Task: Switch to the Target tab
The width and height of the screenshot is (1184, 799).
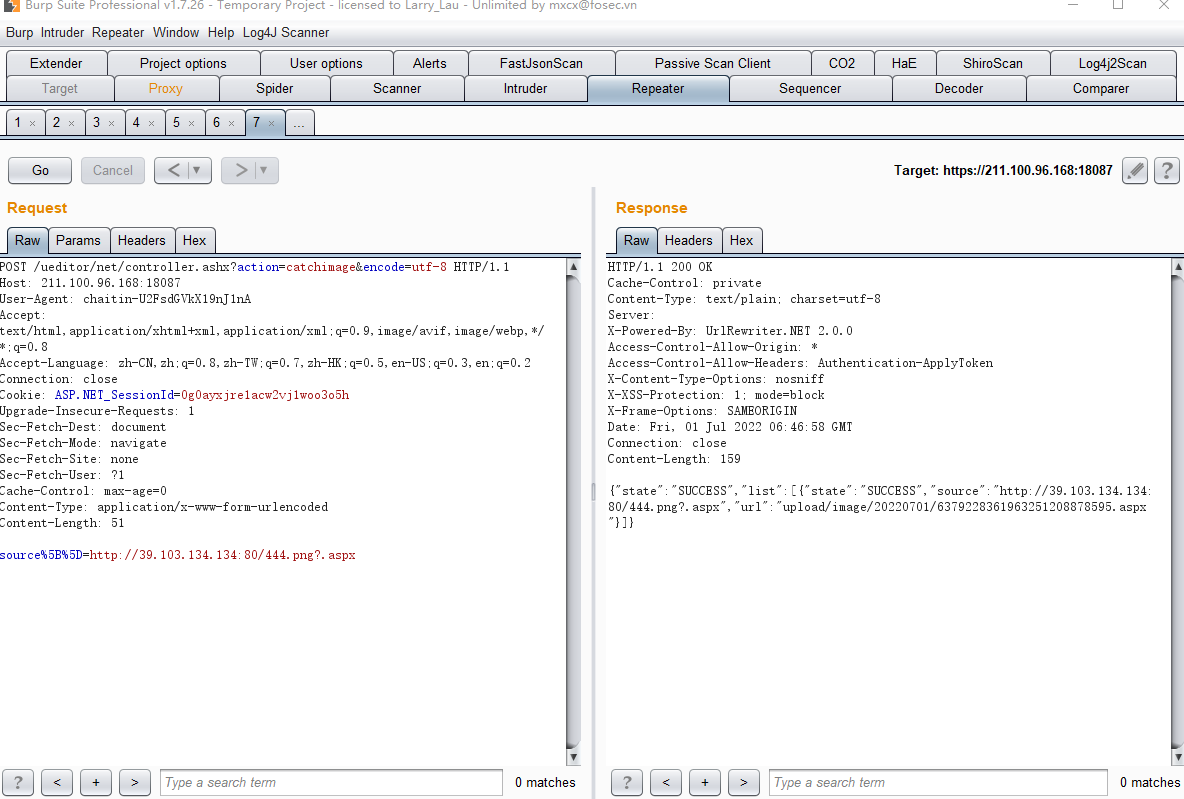Action: [x=60, y=88]
